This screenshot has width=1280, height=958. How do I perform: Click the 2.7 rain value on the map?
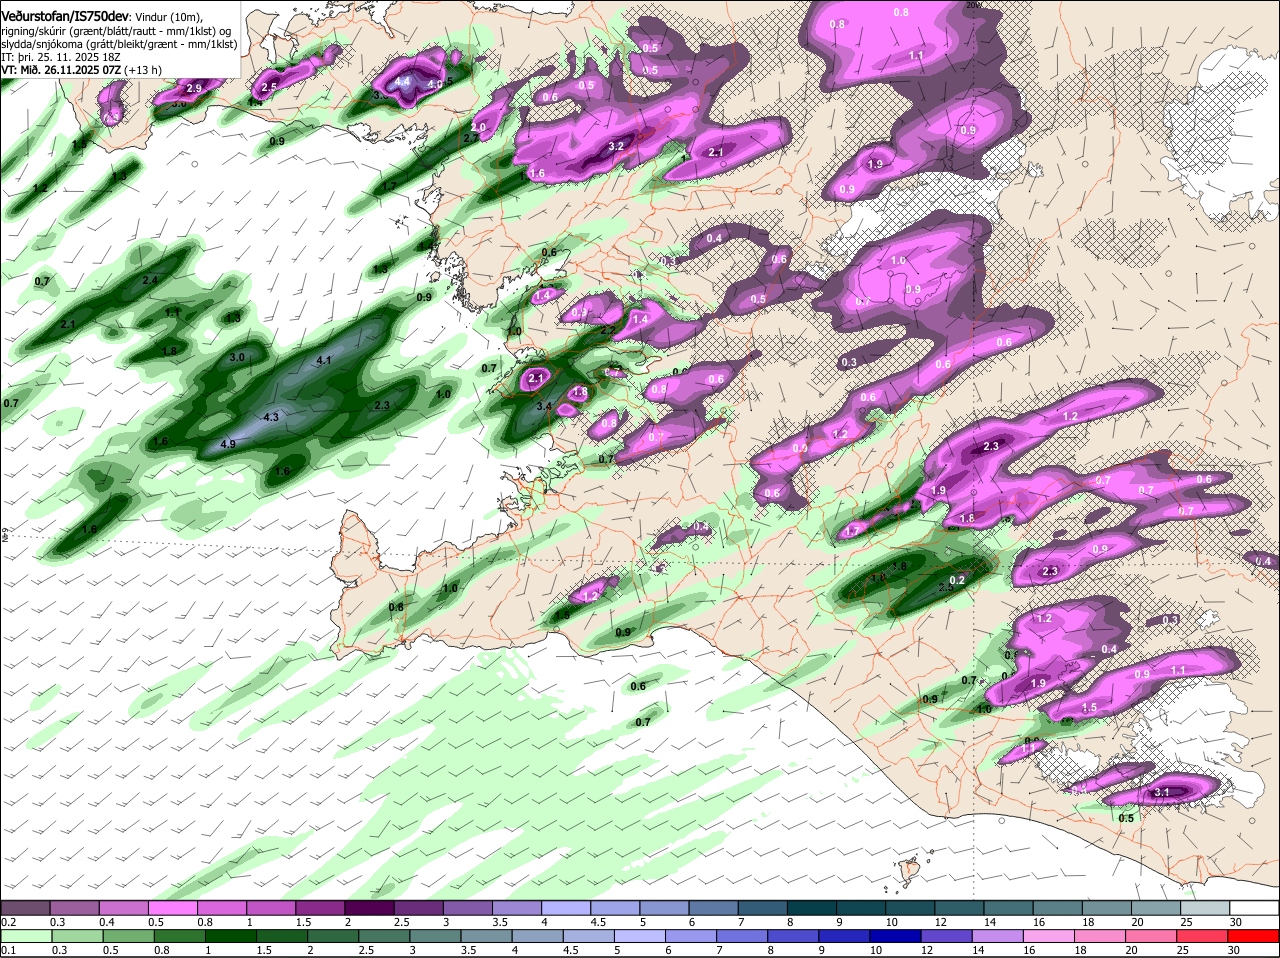click(x=470, y=139)
